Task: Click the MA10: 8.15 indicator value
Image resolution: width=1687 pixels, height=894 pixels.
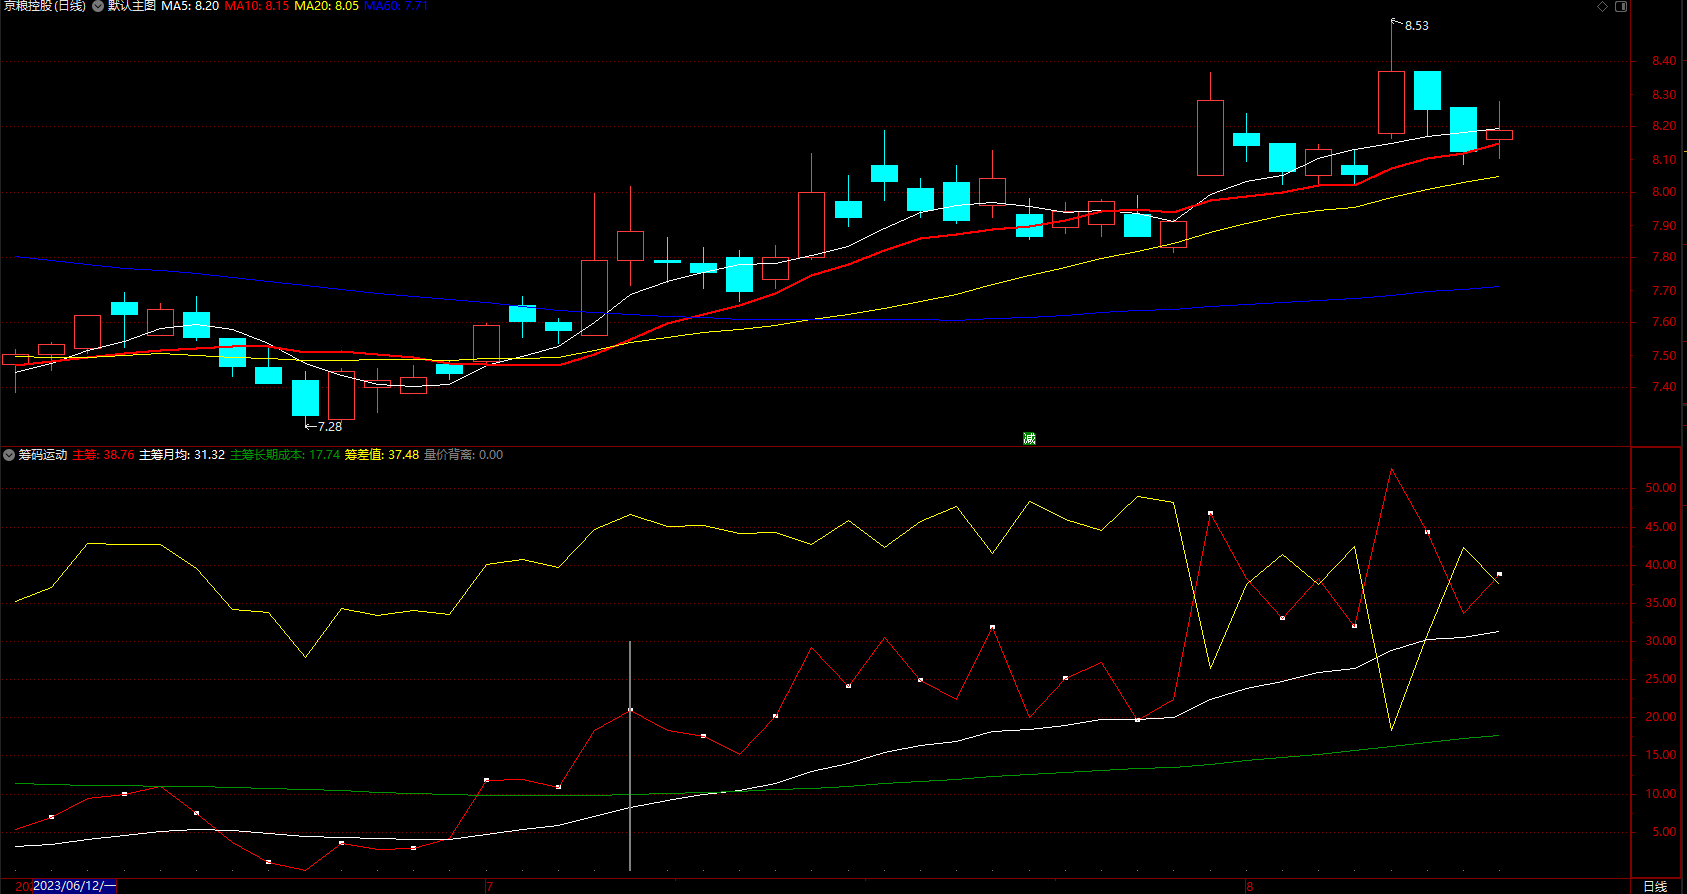Action: tap(257, 6)
